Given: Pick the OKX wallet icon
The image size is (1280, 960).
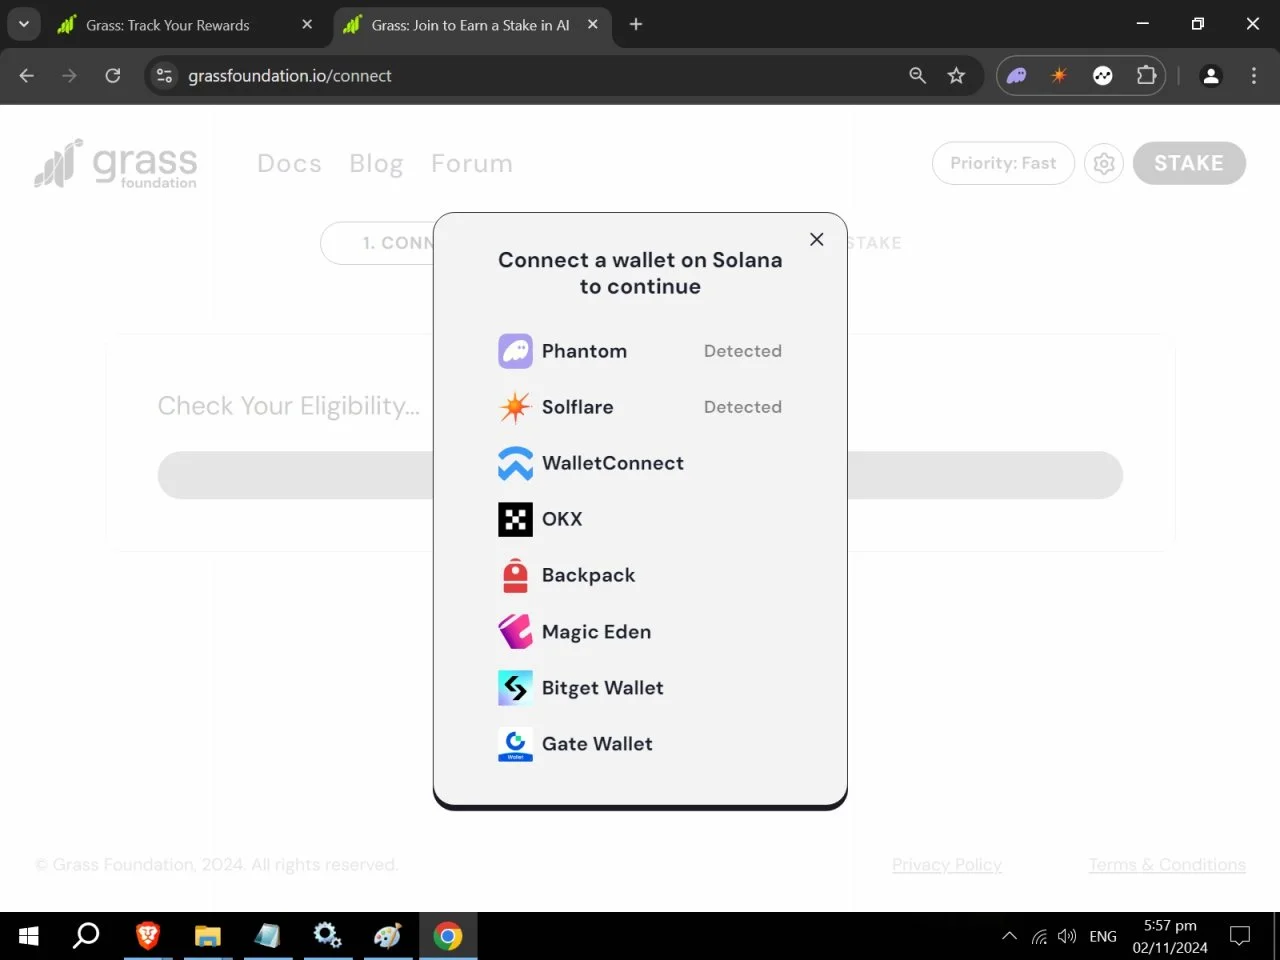Looking at the screenshot, I should pos(515,519).
